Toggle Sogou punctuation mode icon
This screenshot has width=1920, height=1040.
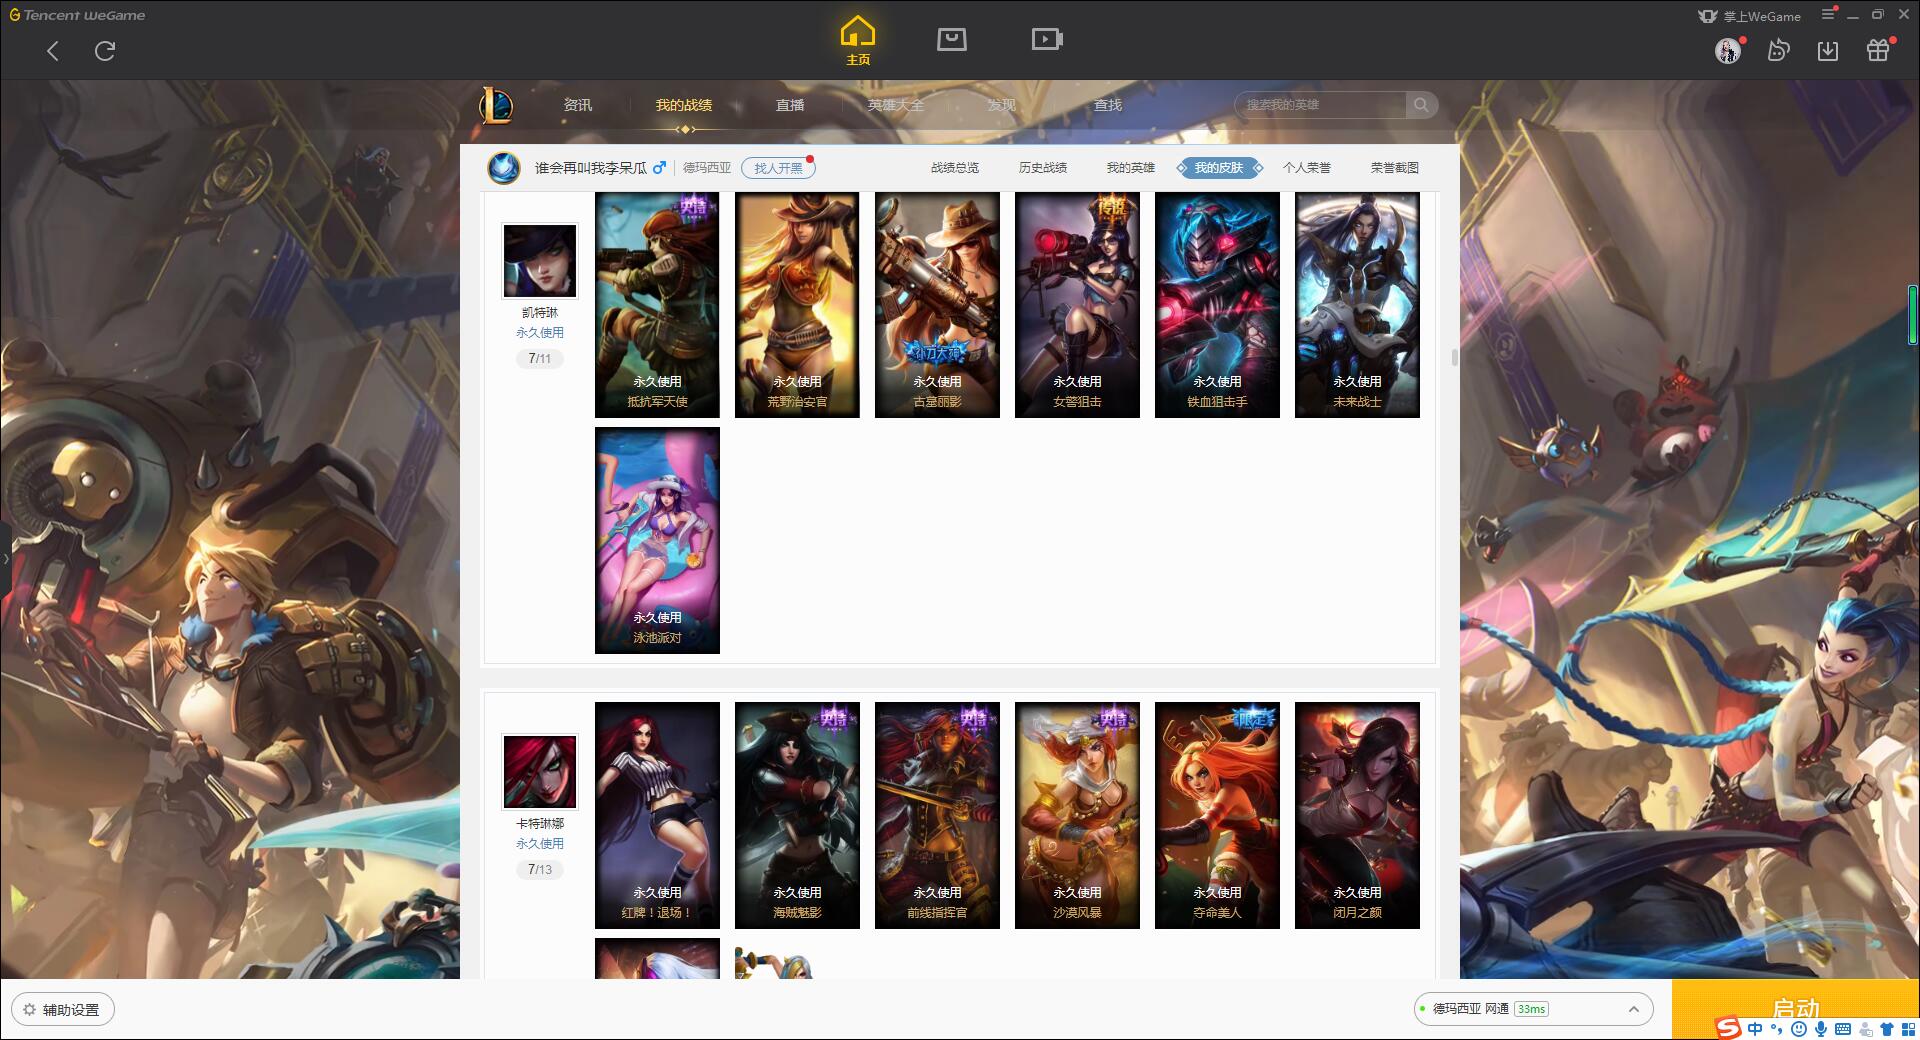(1777, 1029)
